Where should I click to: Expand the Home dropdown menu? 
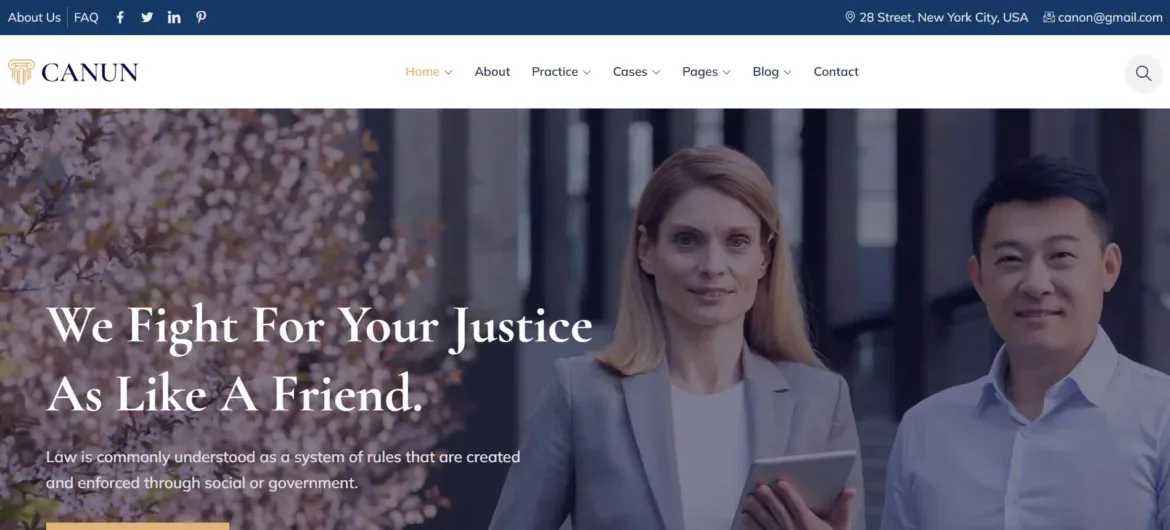pyautogui.click(x=428, y=72)
